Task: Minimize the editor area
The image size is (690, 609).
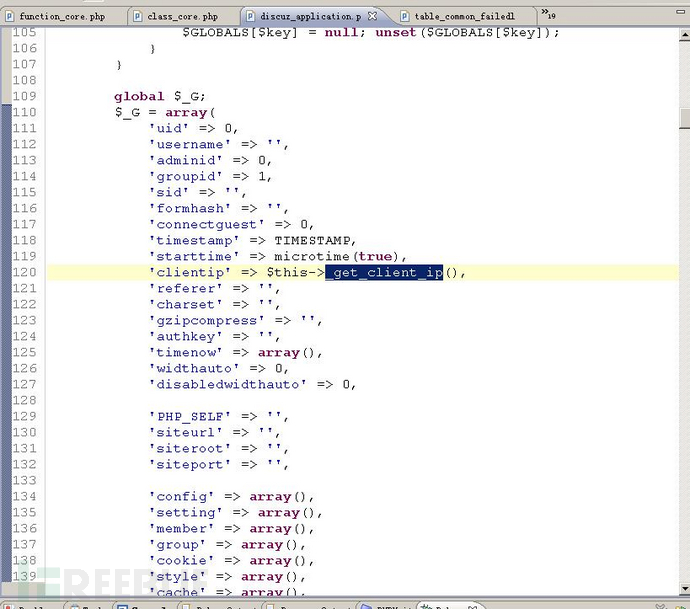Action: (x=680, y=12)
